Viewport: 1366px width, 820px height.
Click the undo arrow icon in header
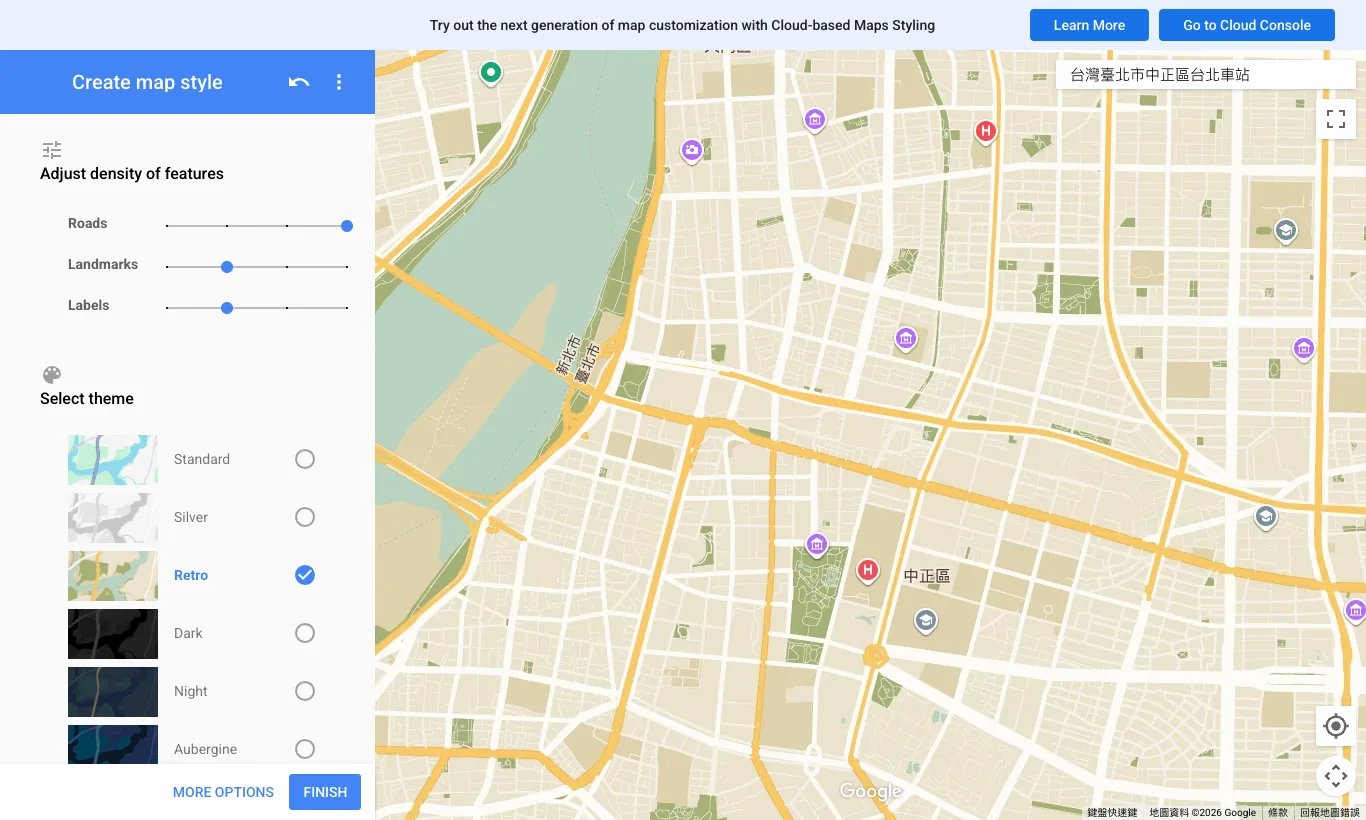(299, 82)
